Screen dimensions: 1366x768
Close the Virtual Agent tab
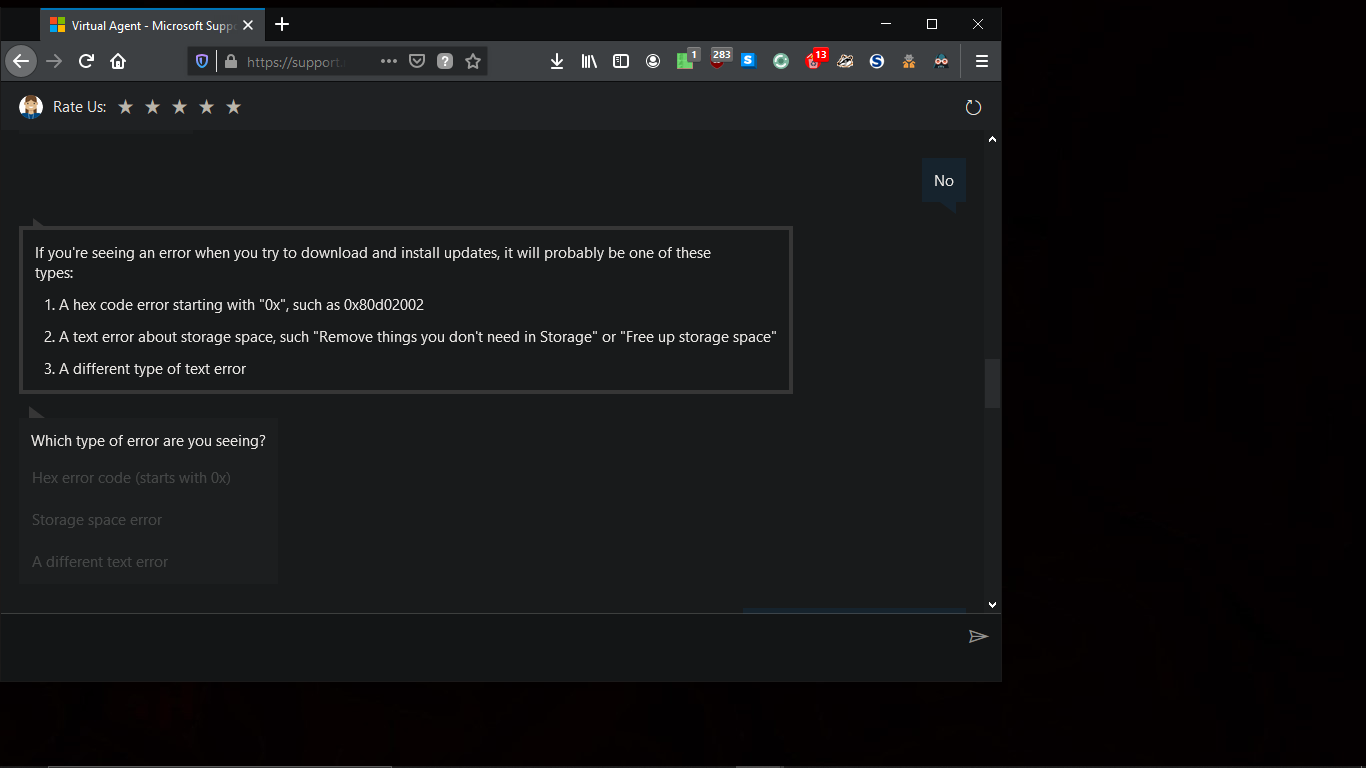coord(248,25)
